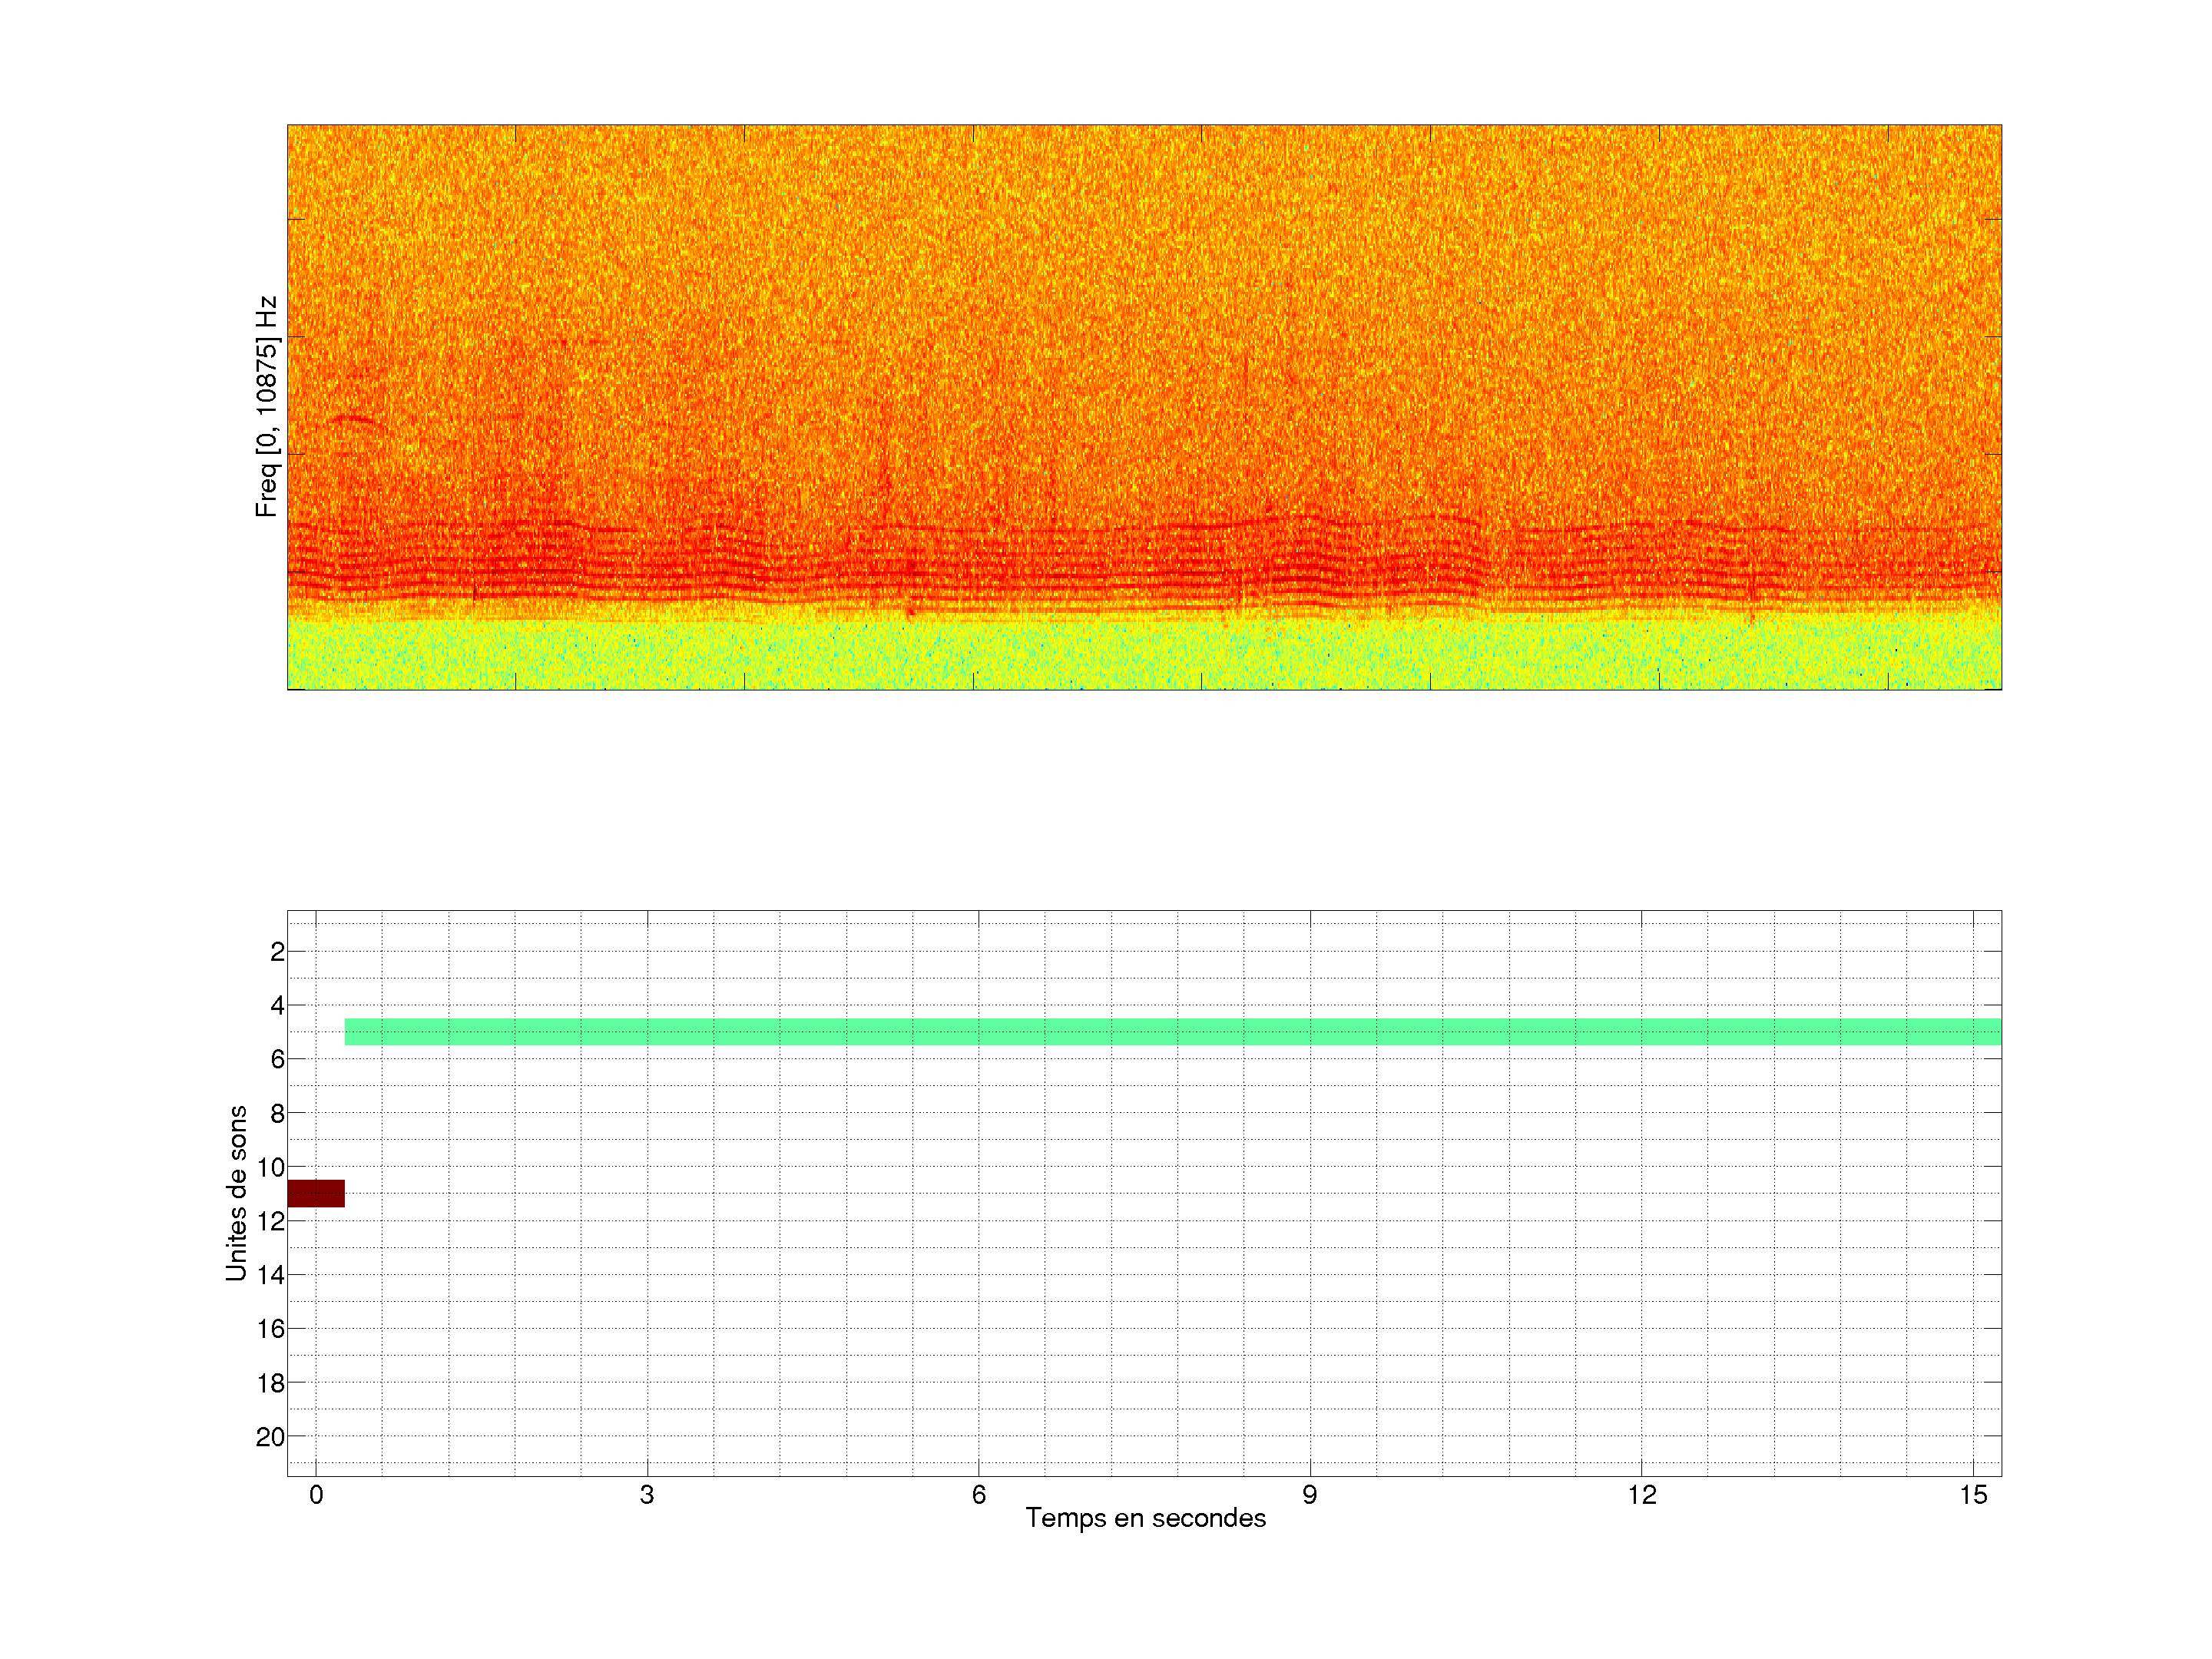Click the 'Temps en secondes' axis label
The width and height of the screenshot is (2212, 1659).
tap(1145, 1518)
